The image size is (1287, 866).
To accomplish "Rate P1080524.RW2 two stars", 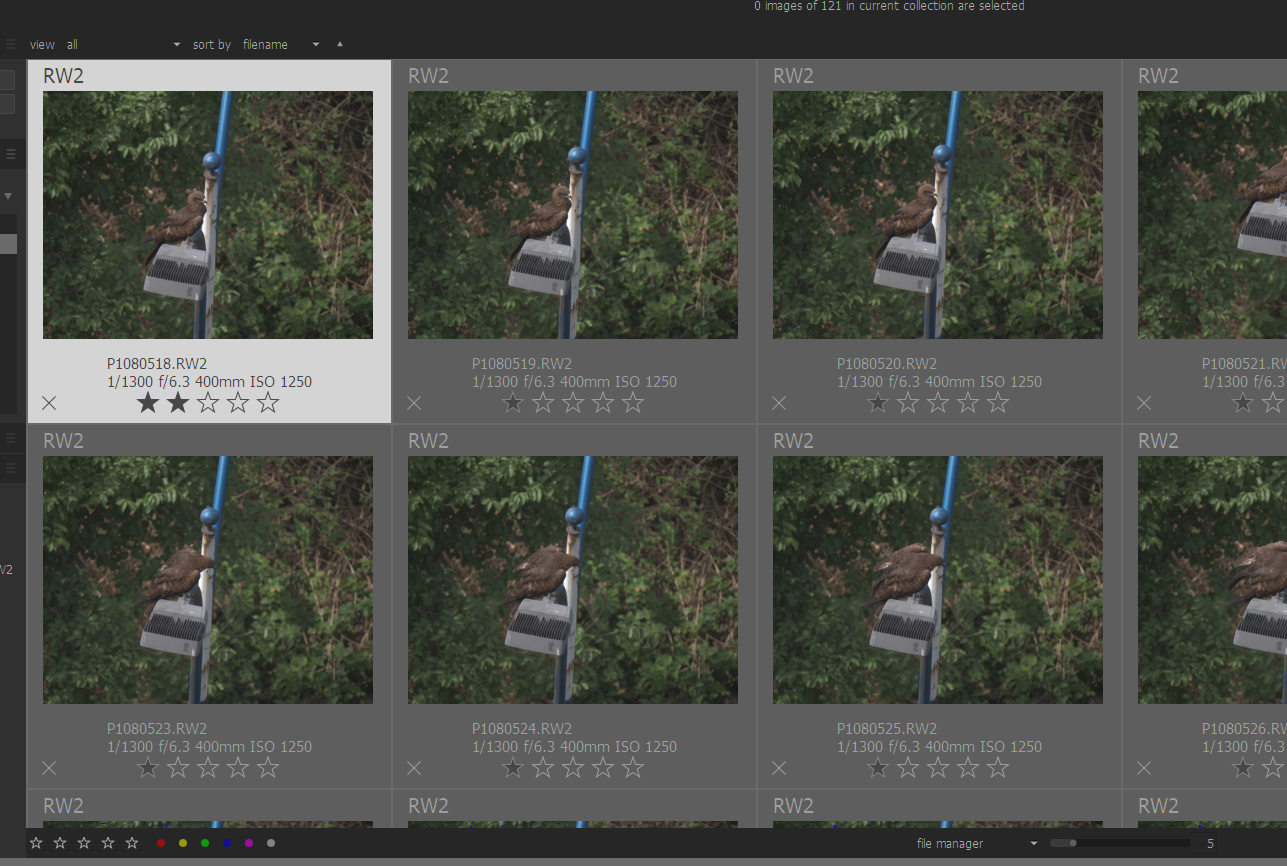I will [x=543, y=768].
